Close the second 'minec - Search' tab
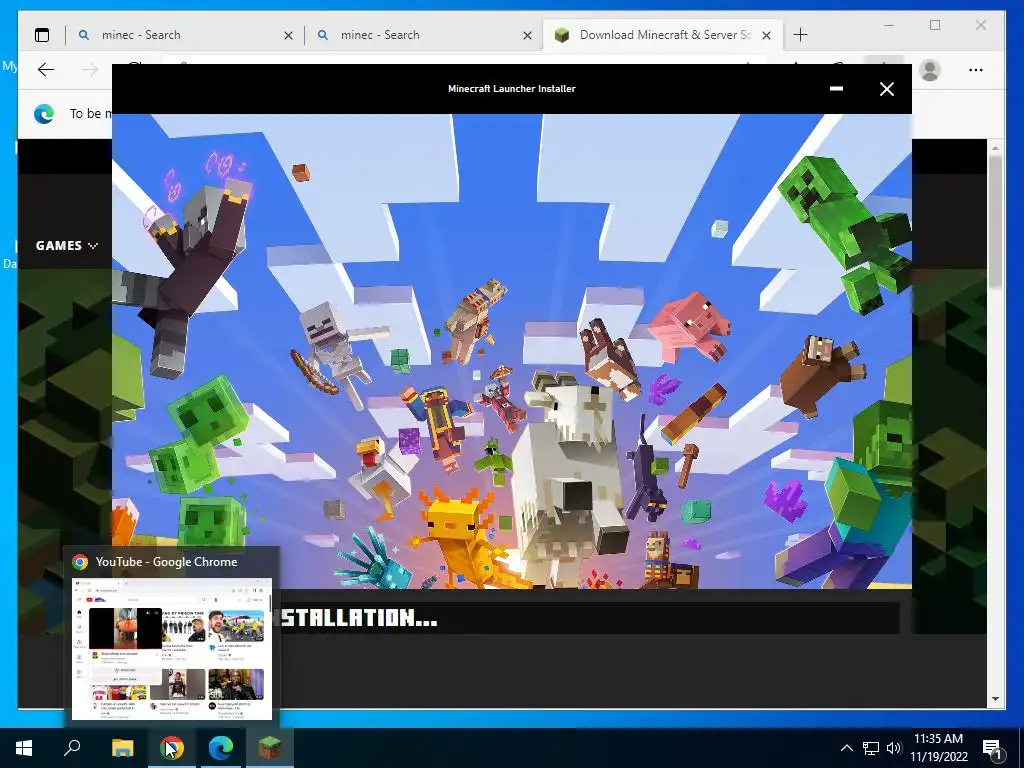 pyautogui.click(x=527, y=35)
